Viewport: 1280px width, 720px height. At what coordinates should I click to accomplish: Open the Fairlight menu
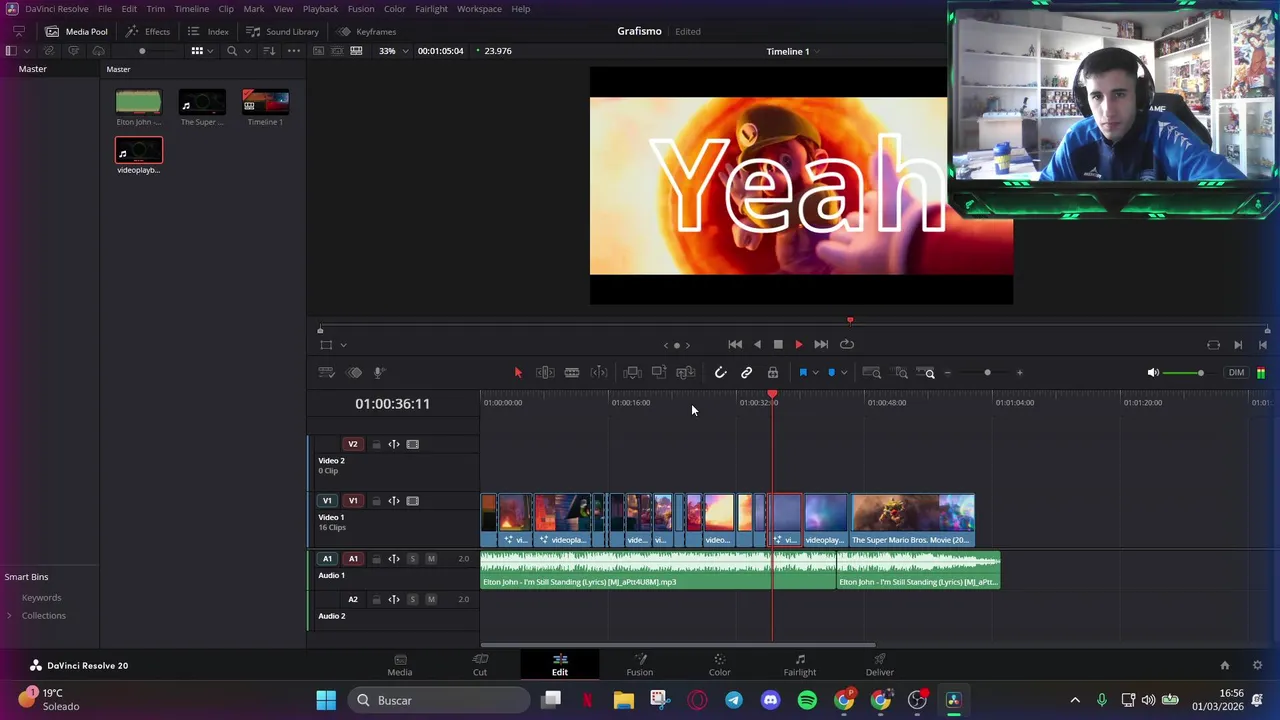pyautogui.click(x=431, y=9)
